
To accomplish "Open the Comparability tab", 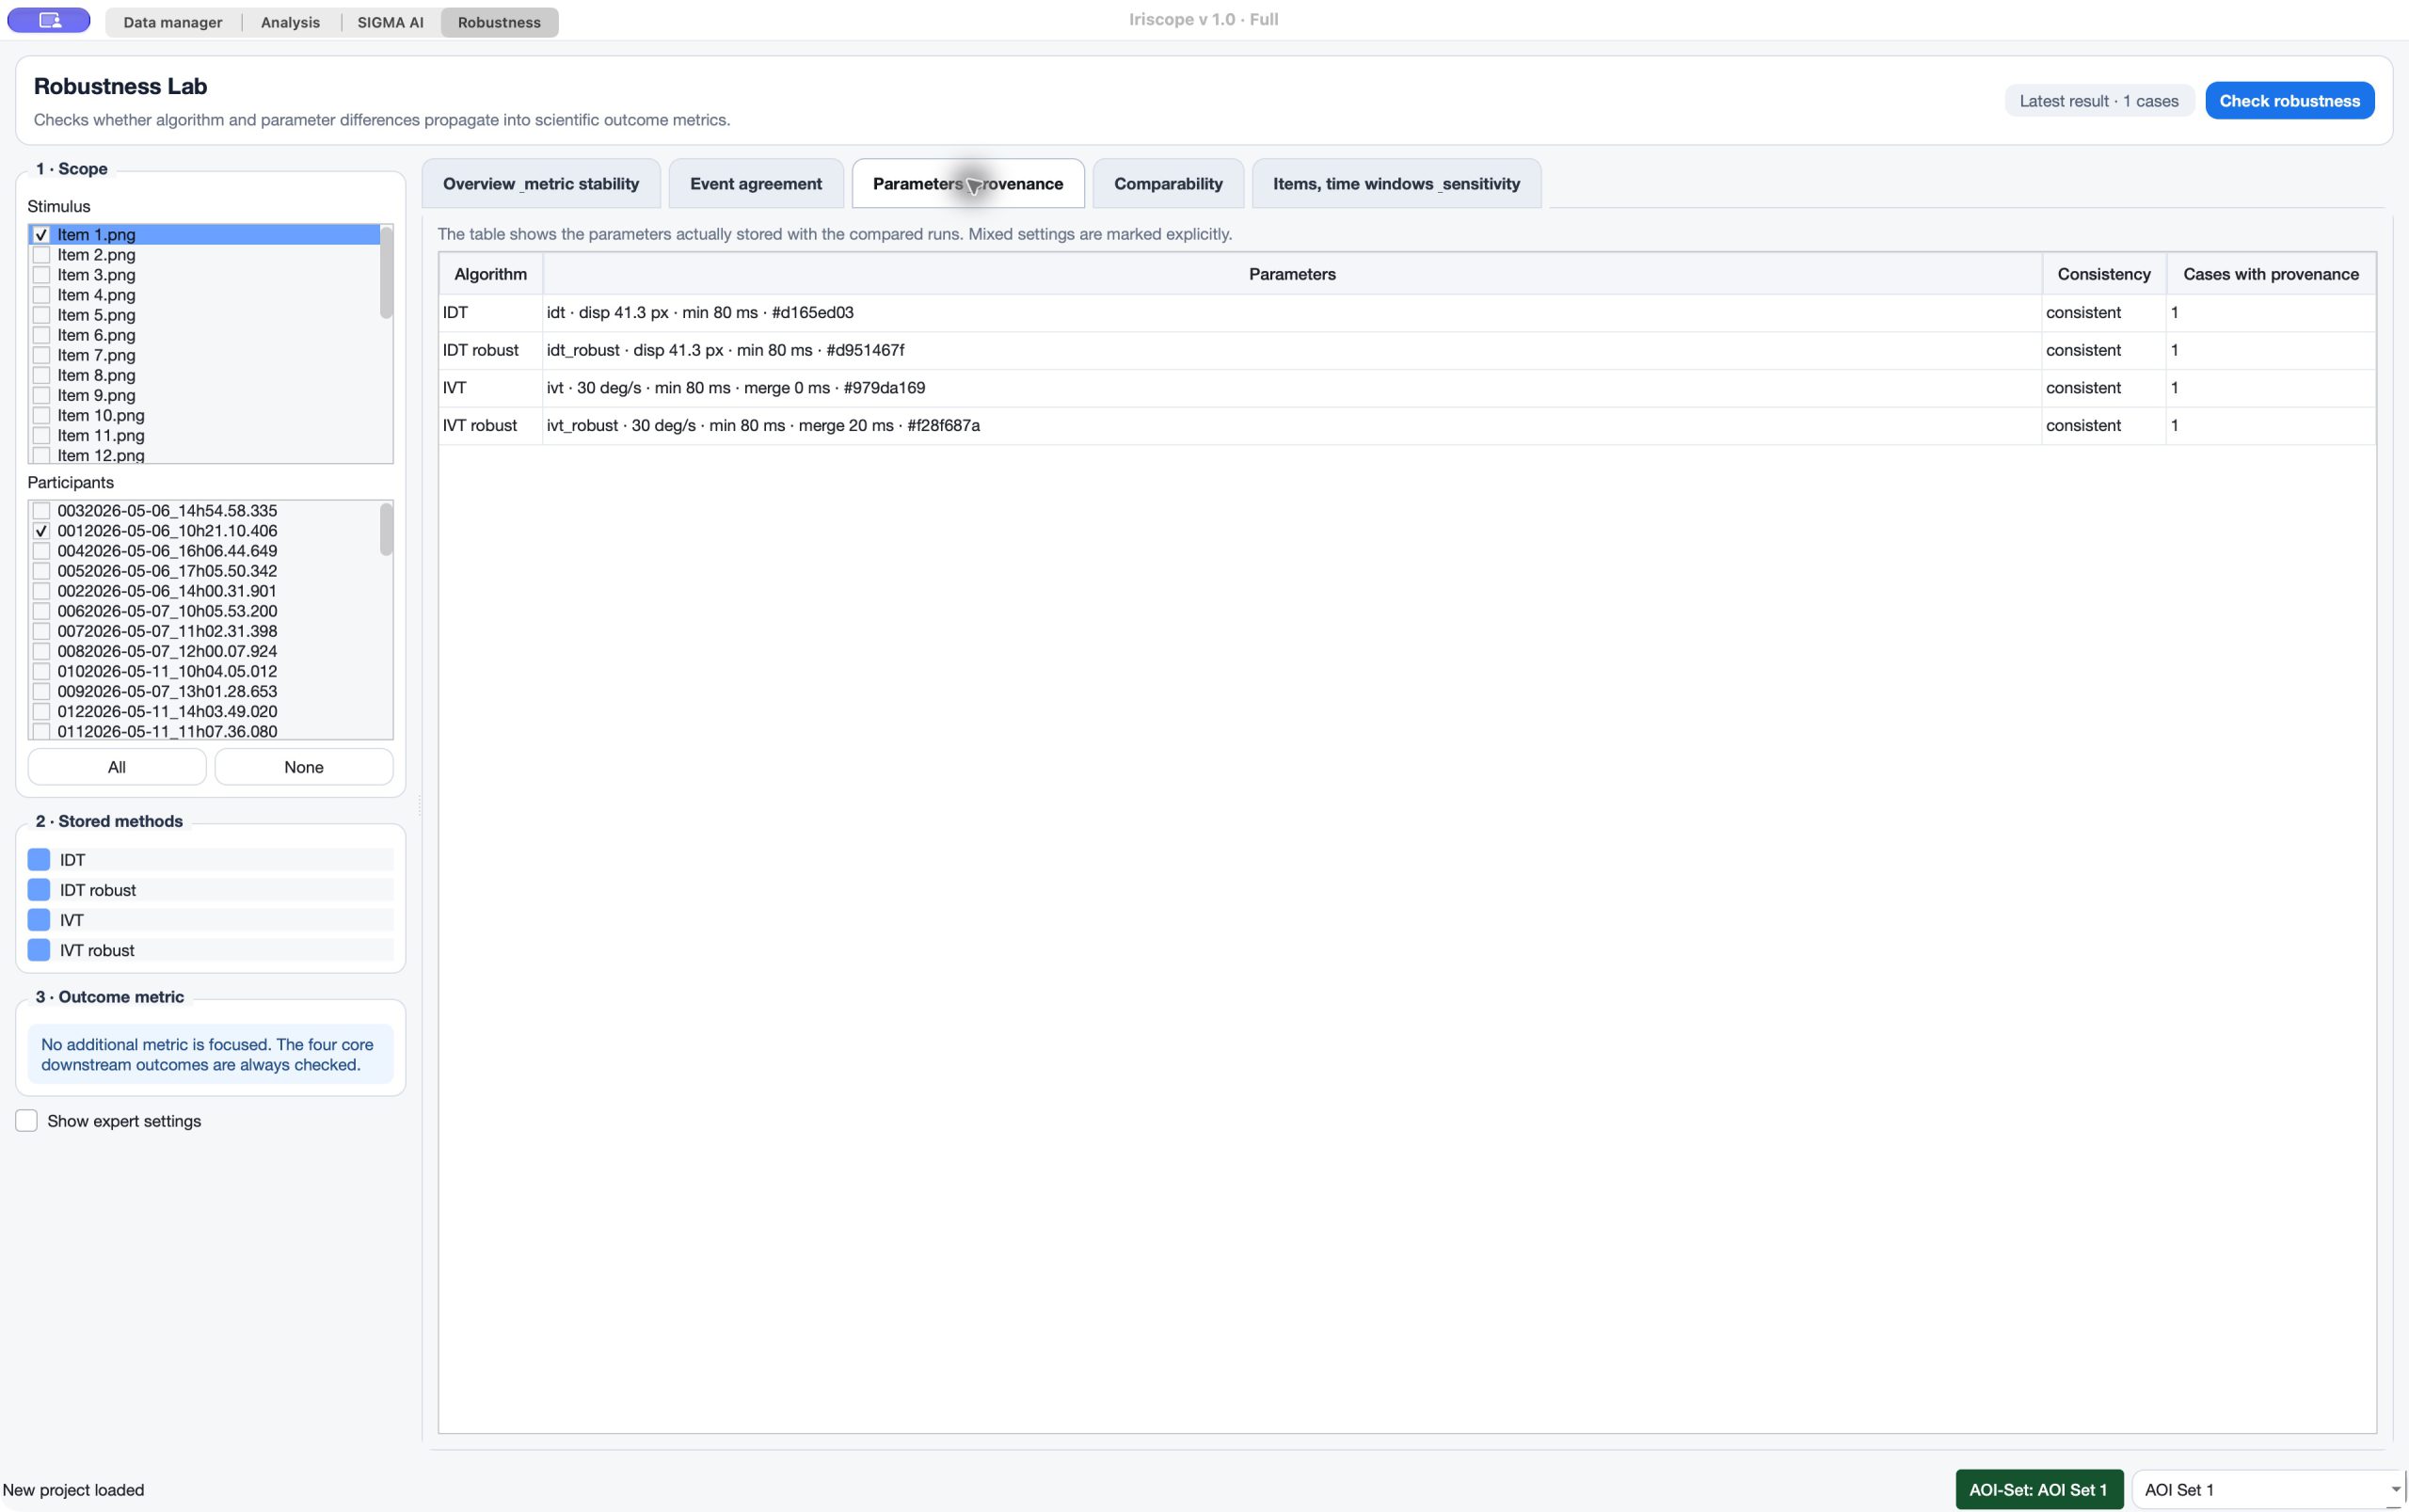I will coord(1168,184).
